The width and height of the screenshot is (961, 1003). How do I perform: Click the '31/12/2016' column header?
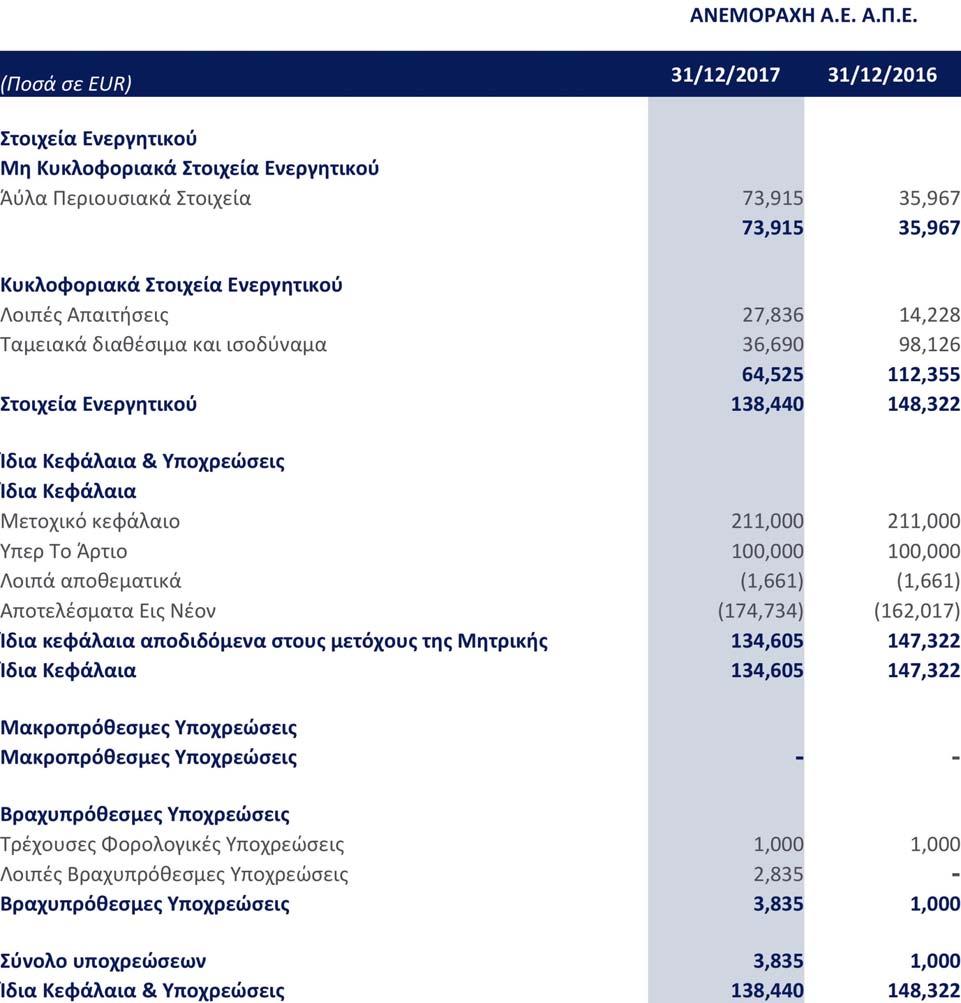[x=882, y=75]
